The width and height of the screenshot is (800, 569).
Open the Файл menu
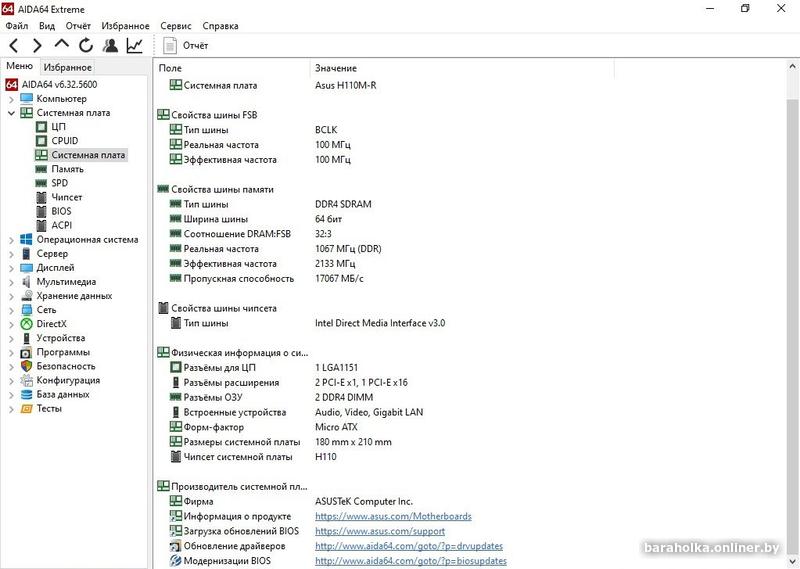[x=17, y=26]
